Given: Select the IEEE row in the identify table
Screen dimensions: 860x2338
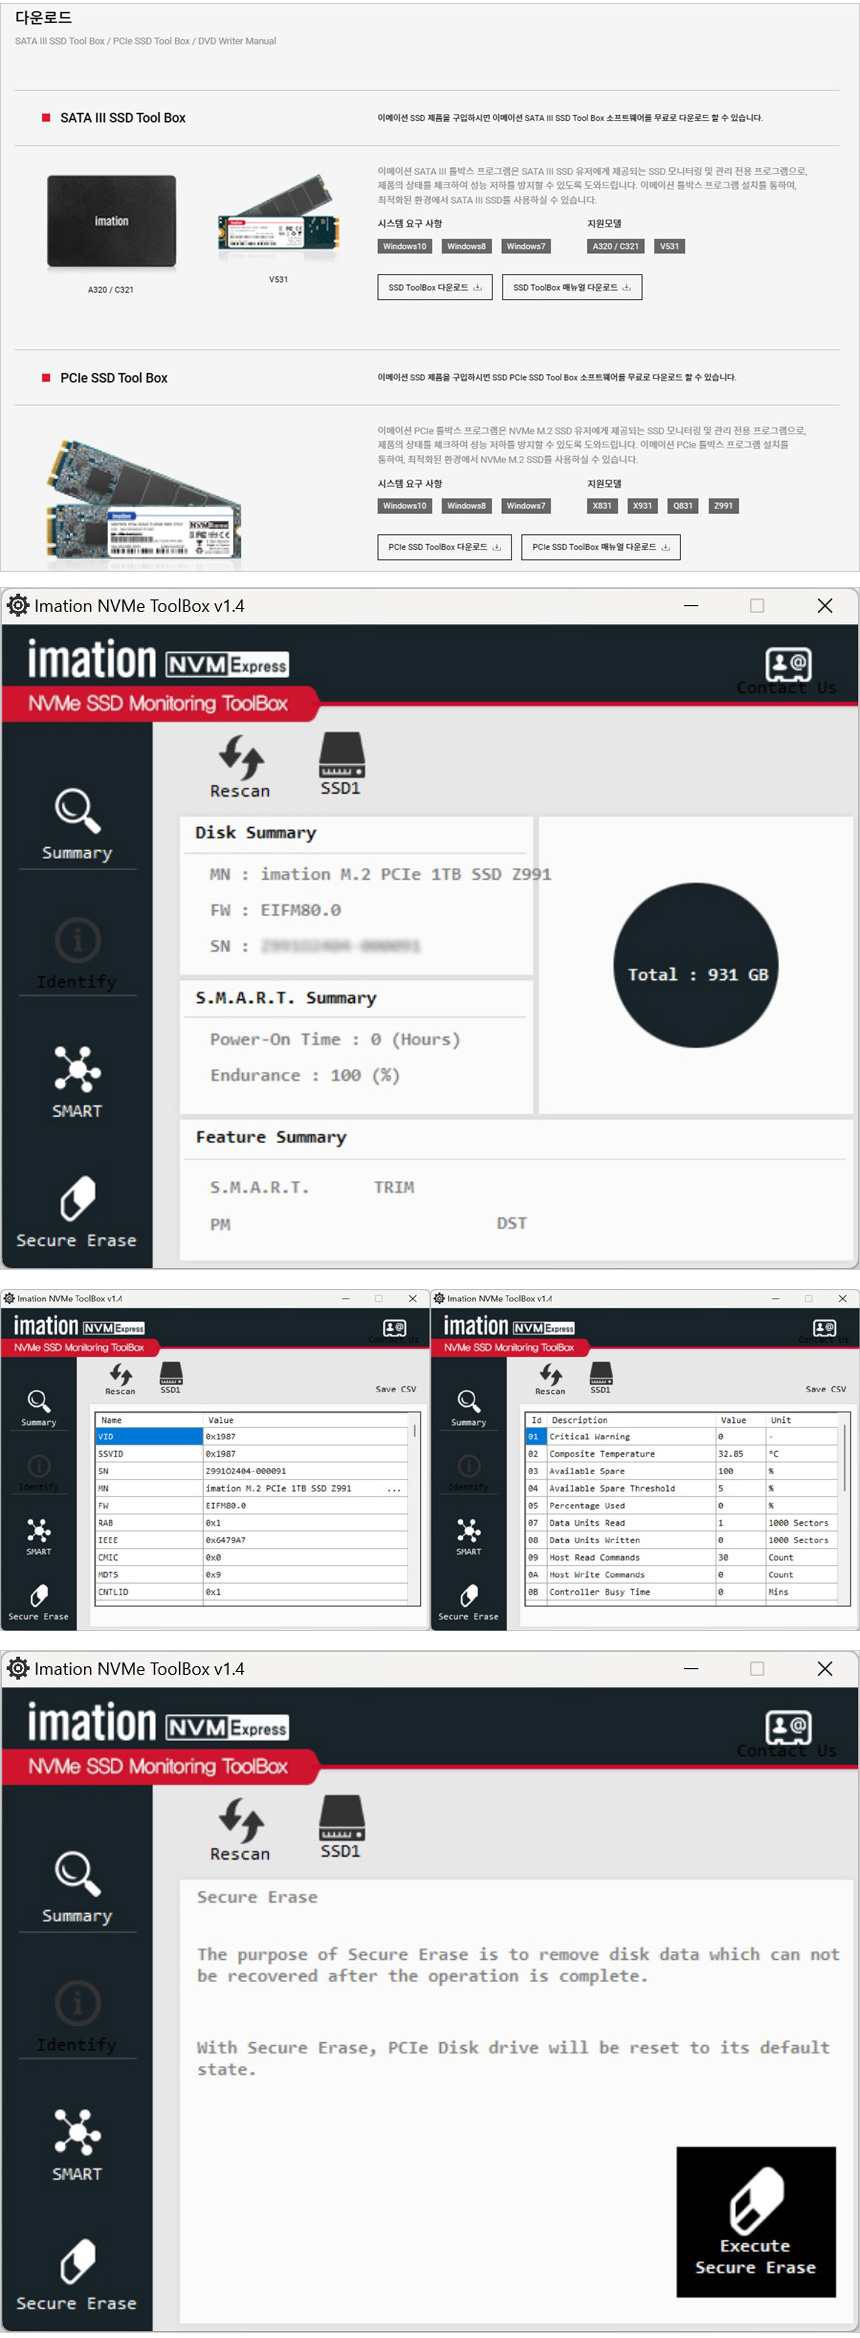Looking at the screenshot, I should [x=253, y=1540].
